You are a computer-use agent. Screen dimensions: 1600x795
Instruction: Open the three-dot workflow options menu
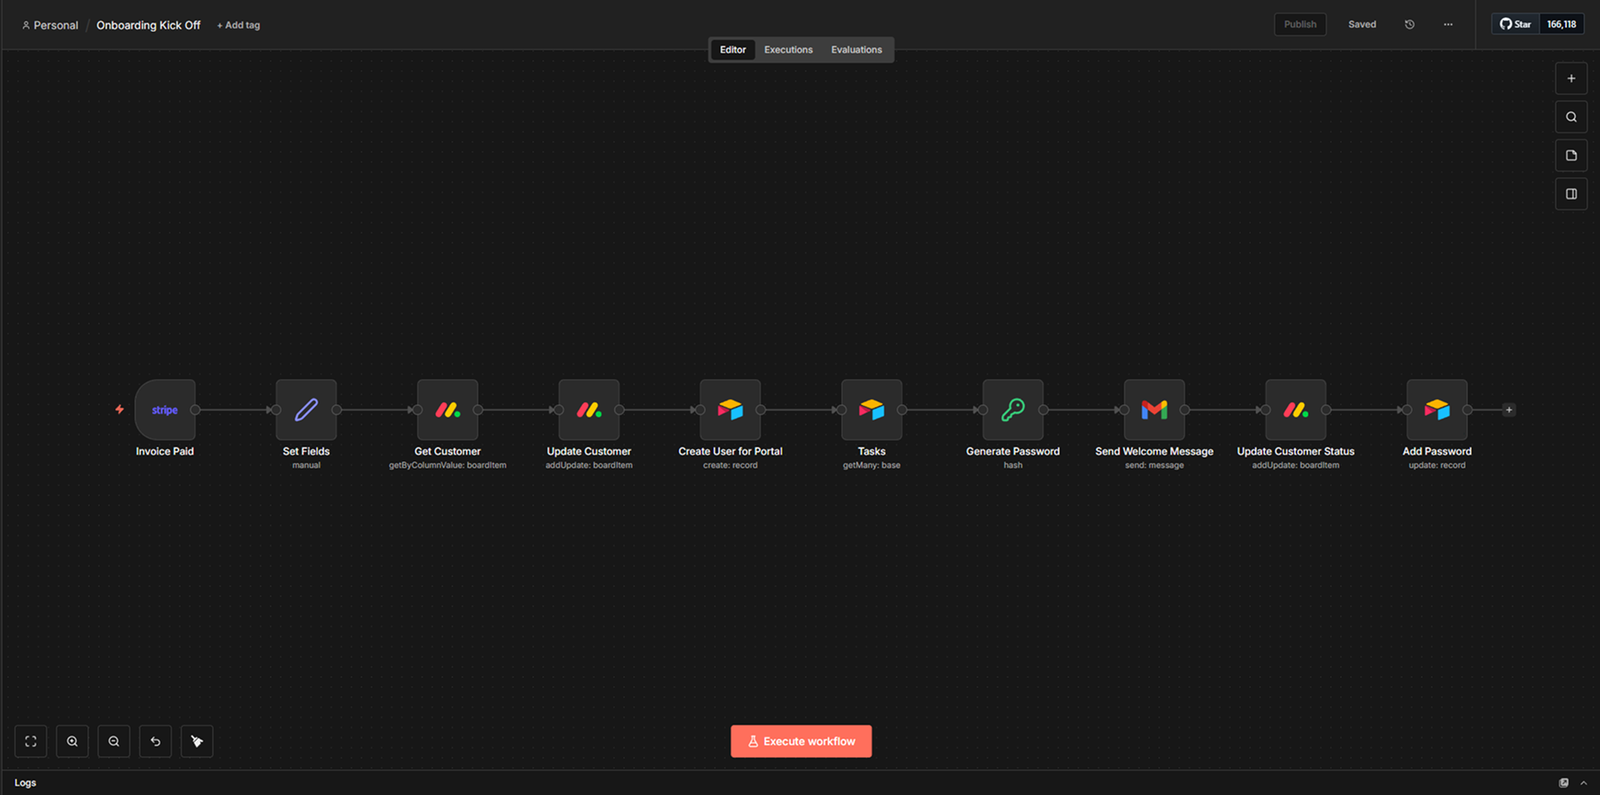coord(1448,25)
